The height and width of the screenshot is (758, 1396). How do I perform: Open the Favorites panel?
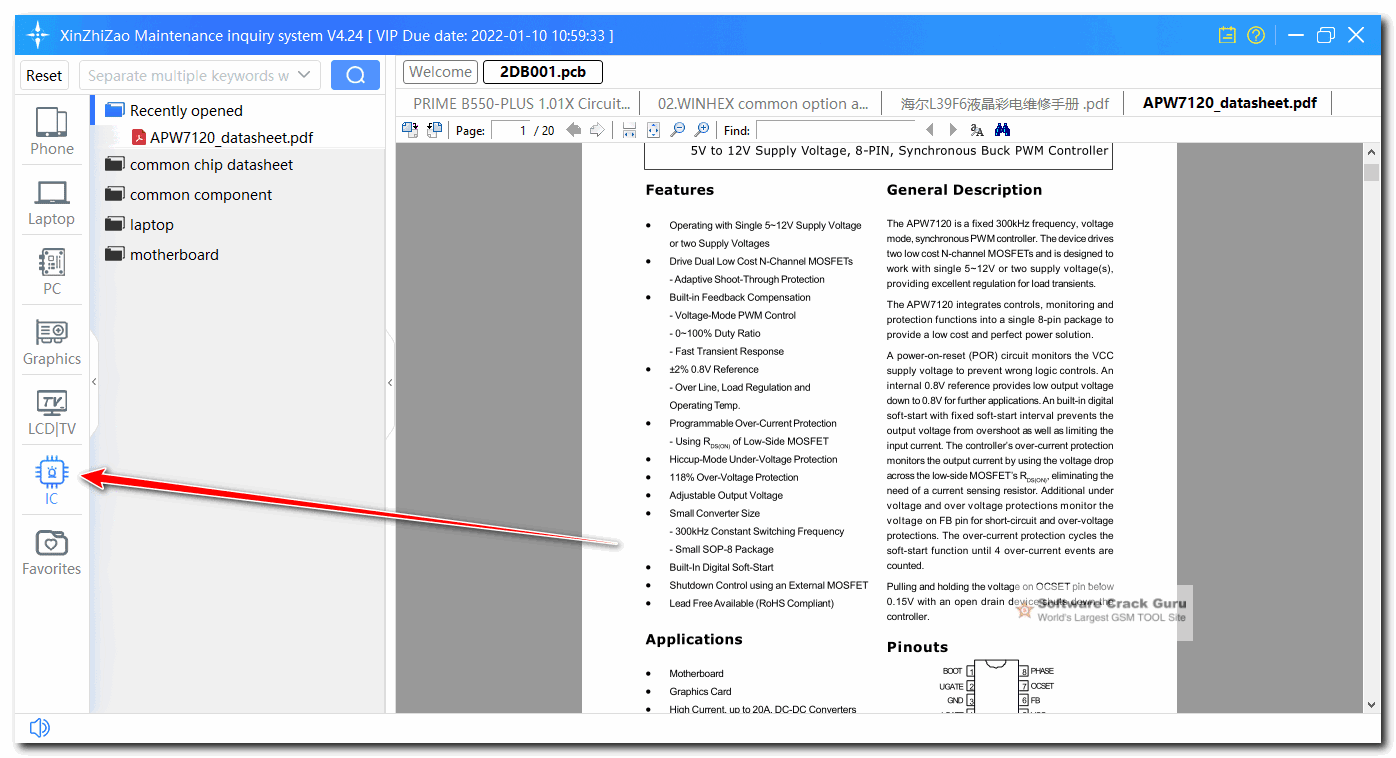(x=51, y=549)
